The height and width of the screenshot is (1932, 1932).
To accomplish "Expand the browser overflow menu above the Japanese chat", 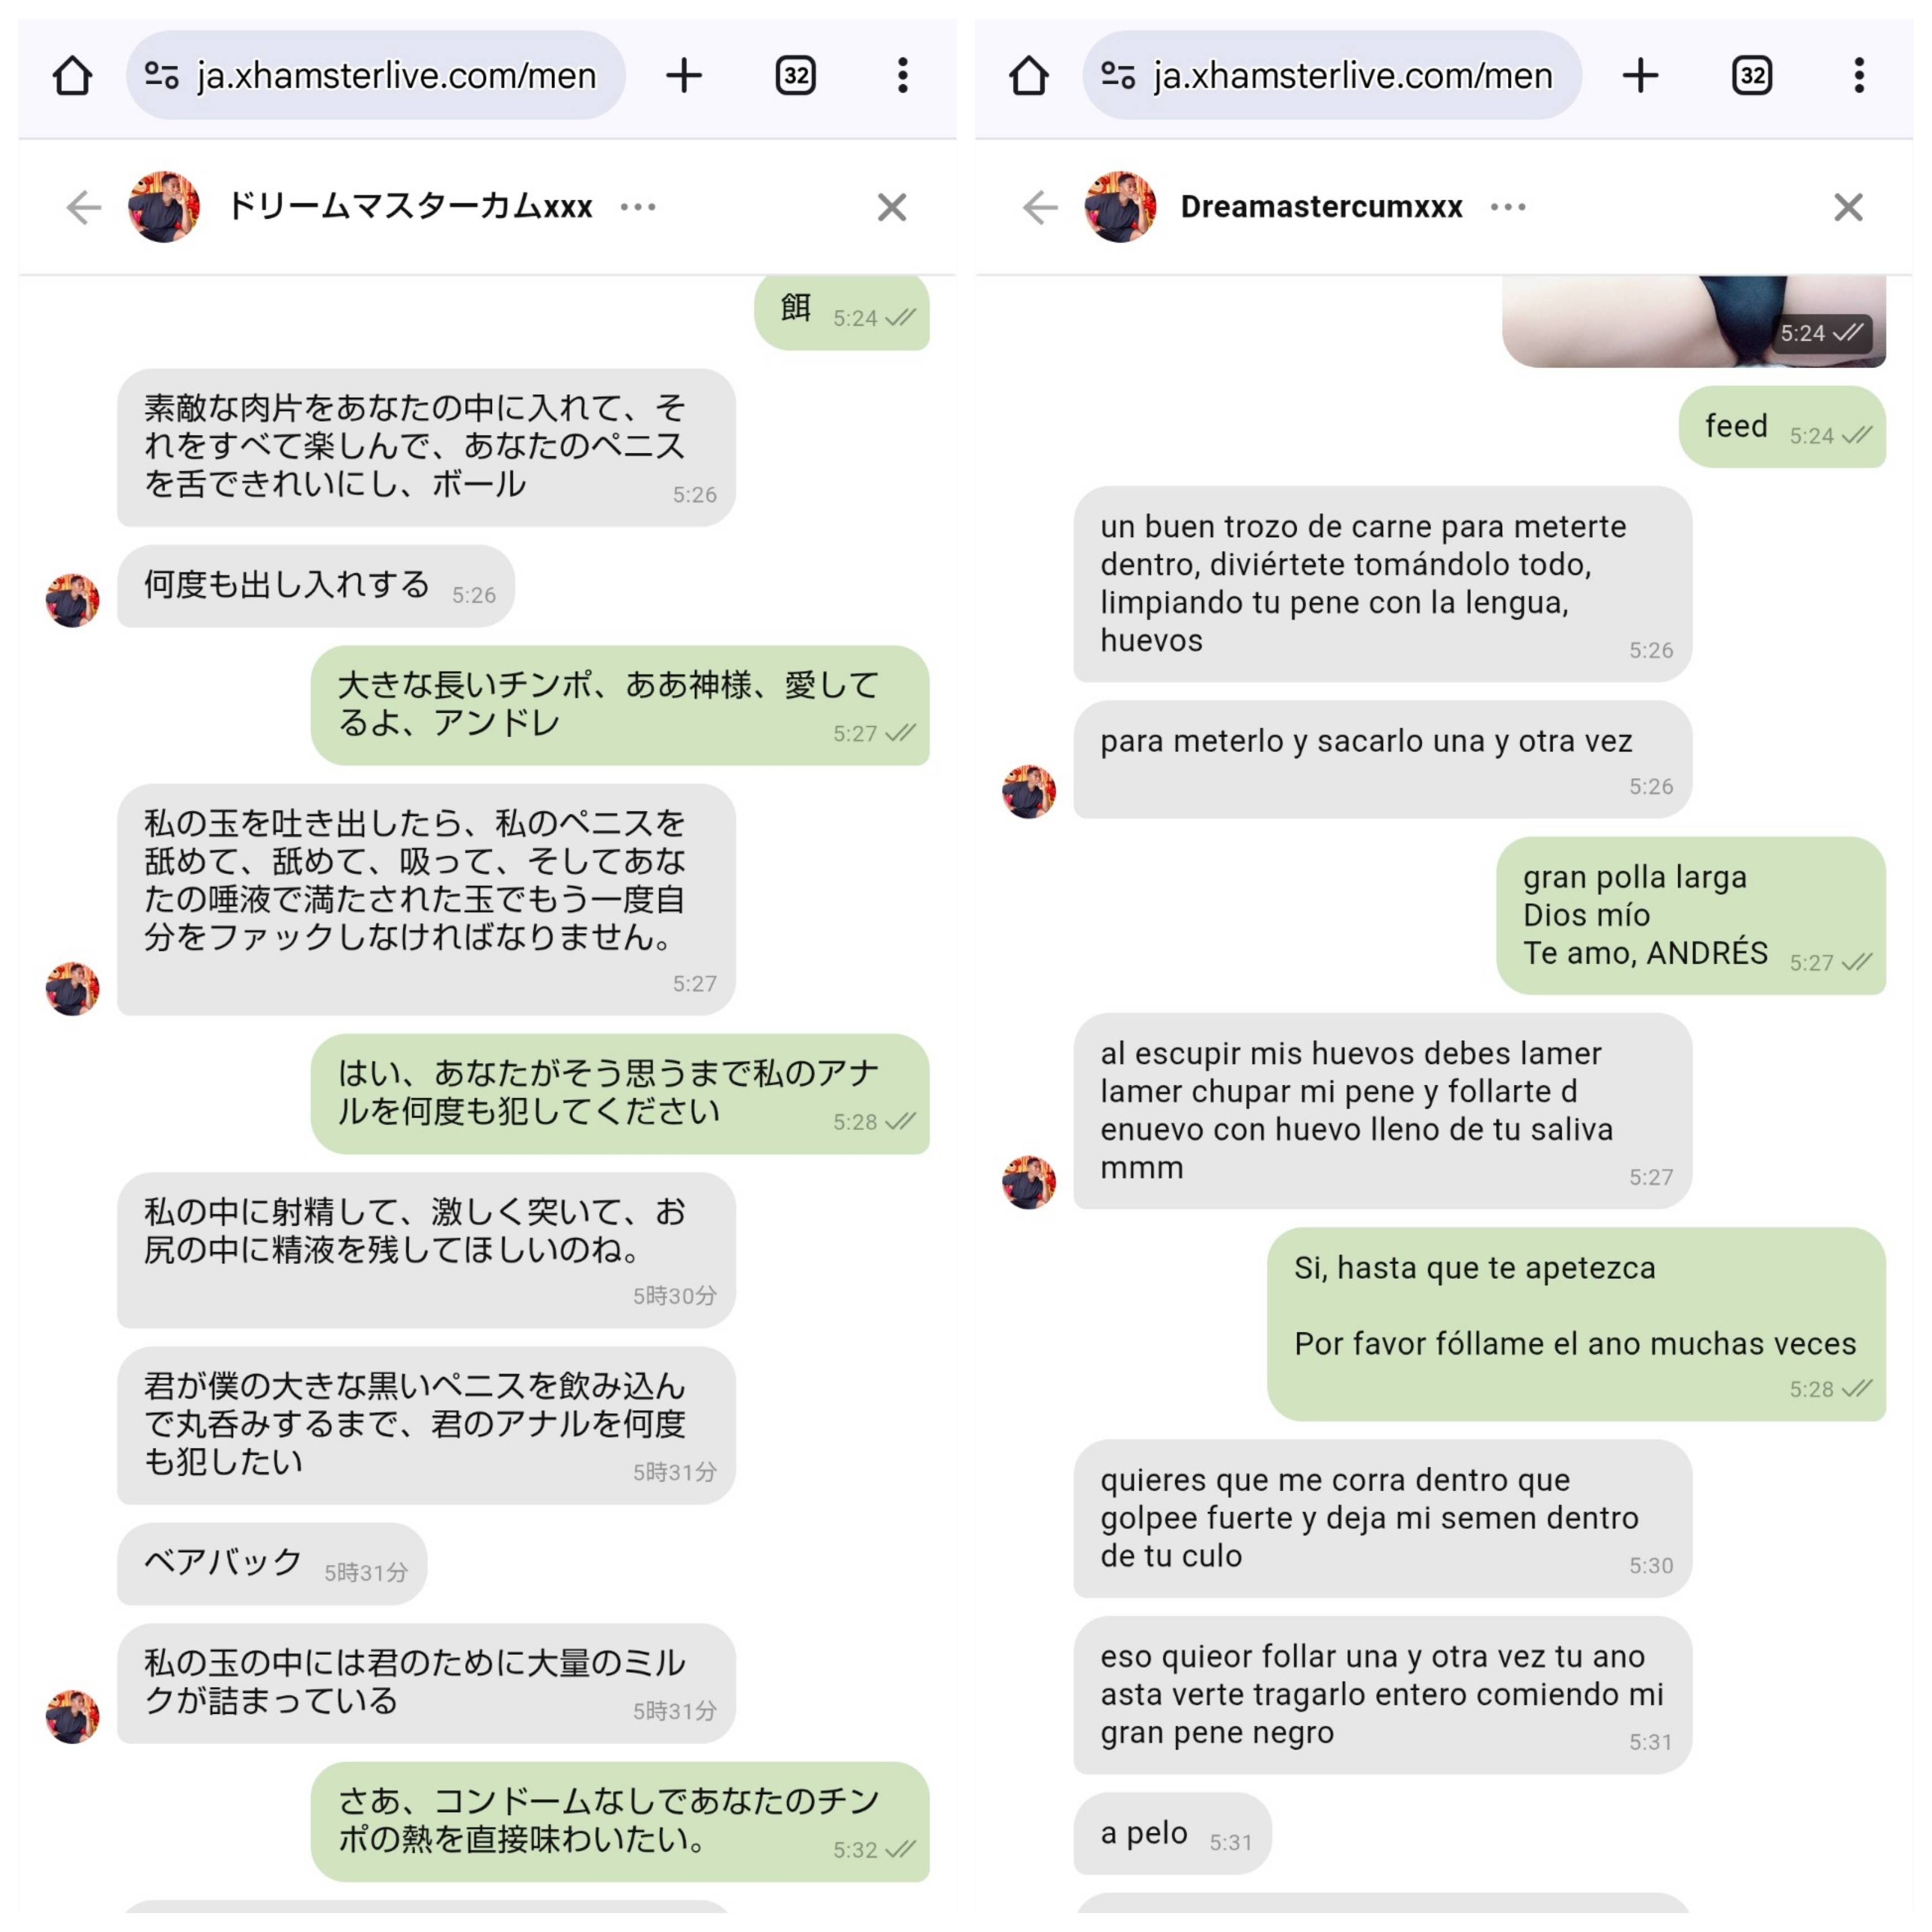I will (x=902, y=75).
